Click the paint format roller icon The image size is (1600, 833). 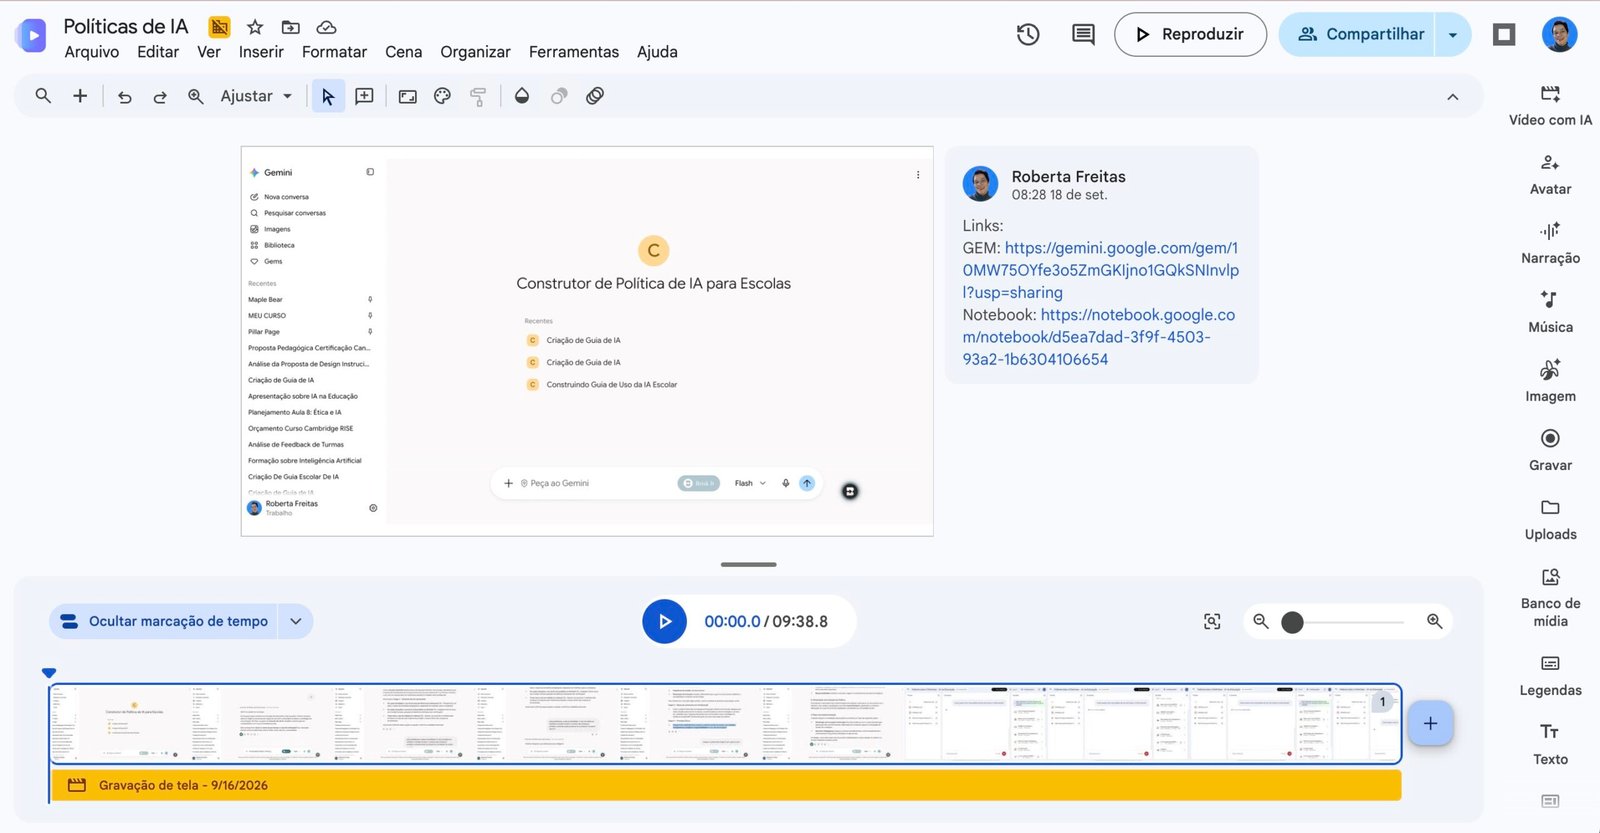click(478, 97)
